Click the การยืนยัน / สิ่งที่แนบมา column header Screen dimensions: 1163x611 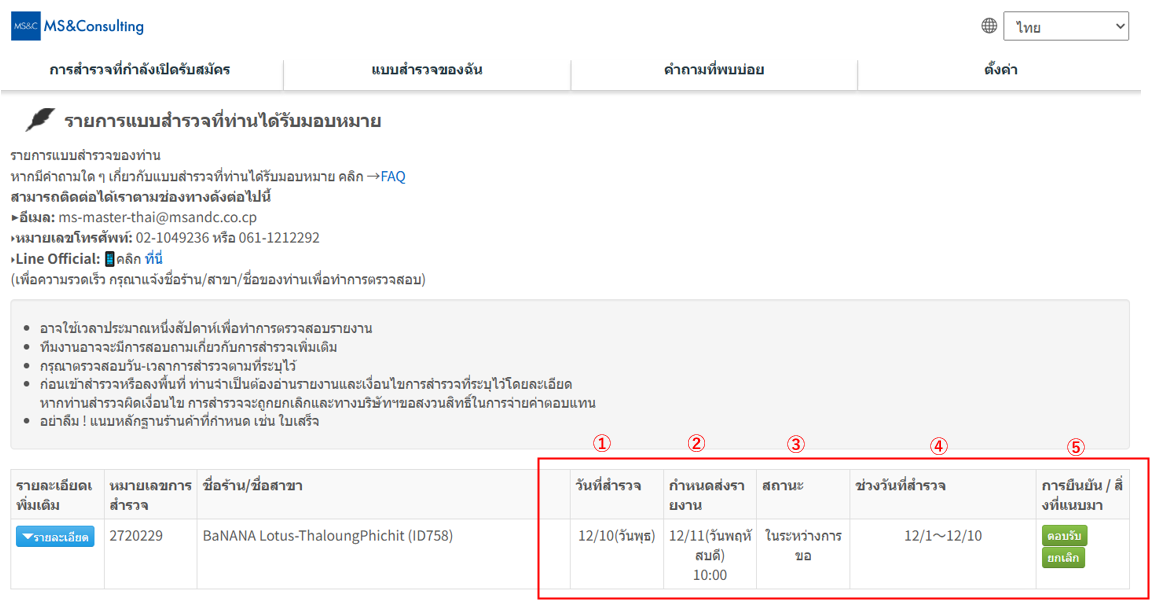pyautogui.click(x=1082, y=495)
